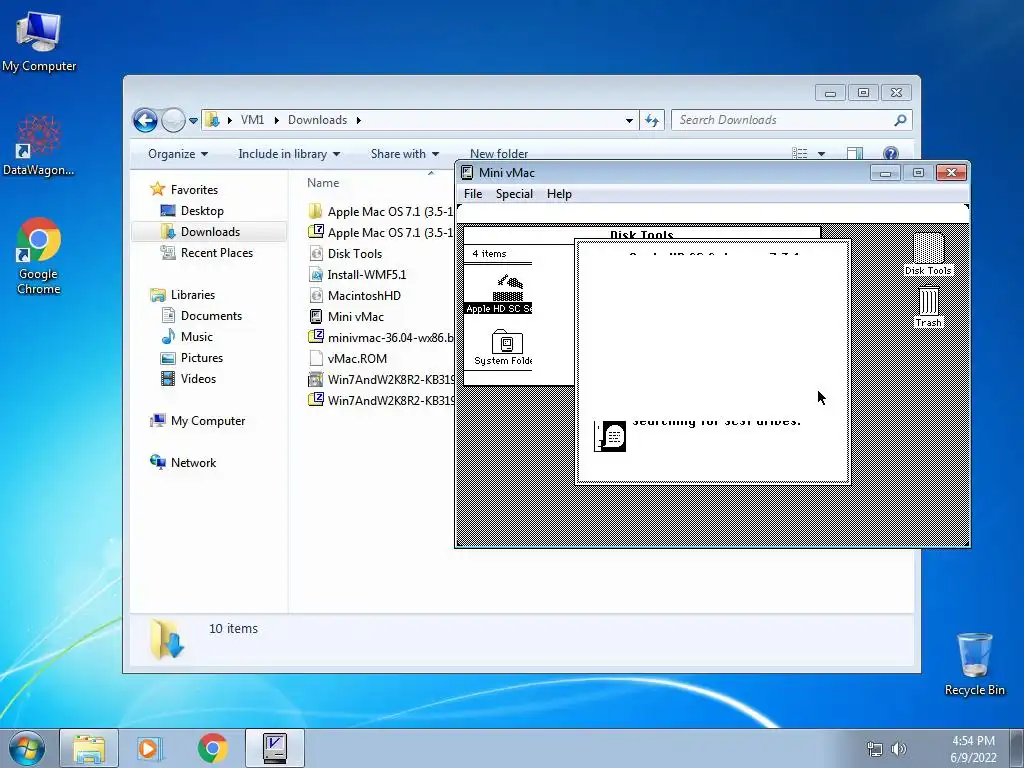The image size is (1024, 768).
Task: Click the volume speaker tray icon
Action: [x=899, y=749]
